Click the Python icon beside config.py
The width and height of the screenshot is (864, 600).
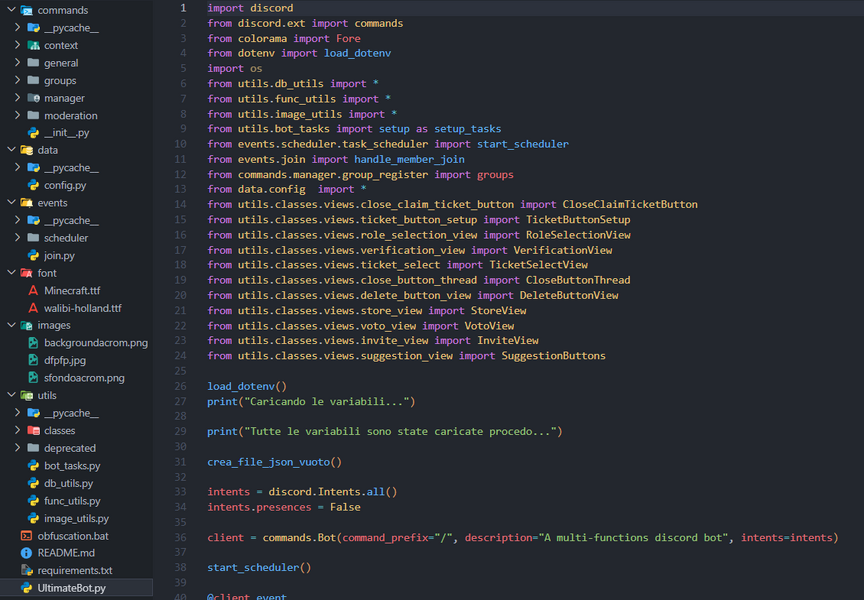tap(33, 185)
